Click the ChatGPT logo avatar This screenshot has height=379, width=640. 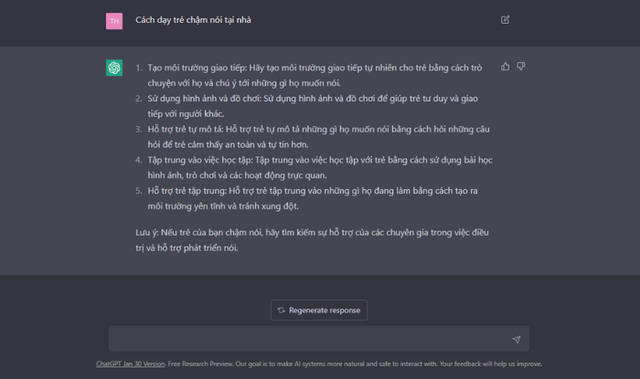[x=114, y=68]
